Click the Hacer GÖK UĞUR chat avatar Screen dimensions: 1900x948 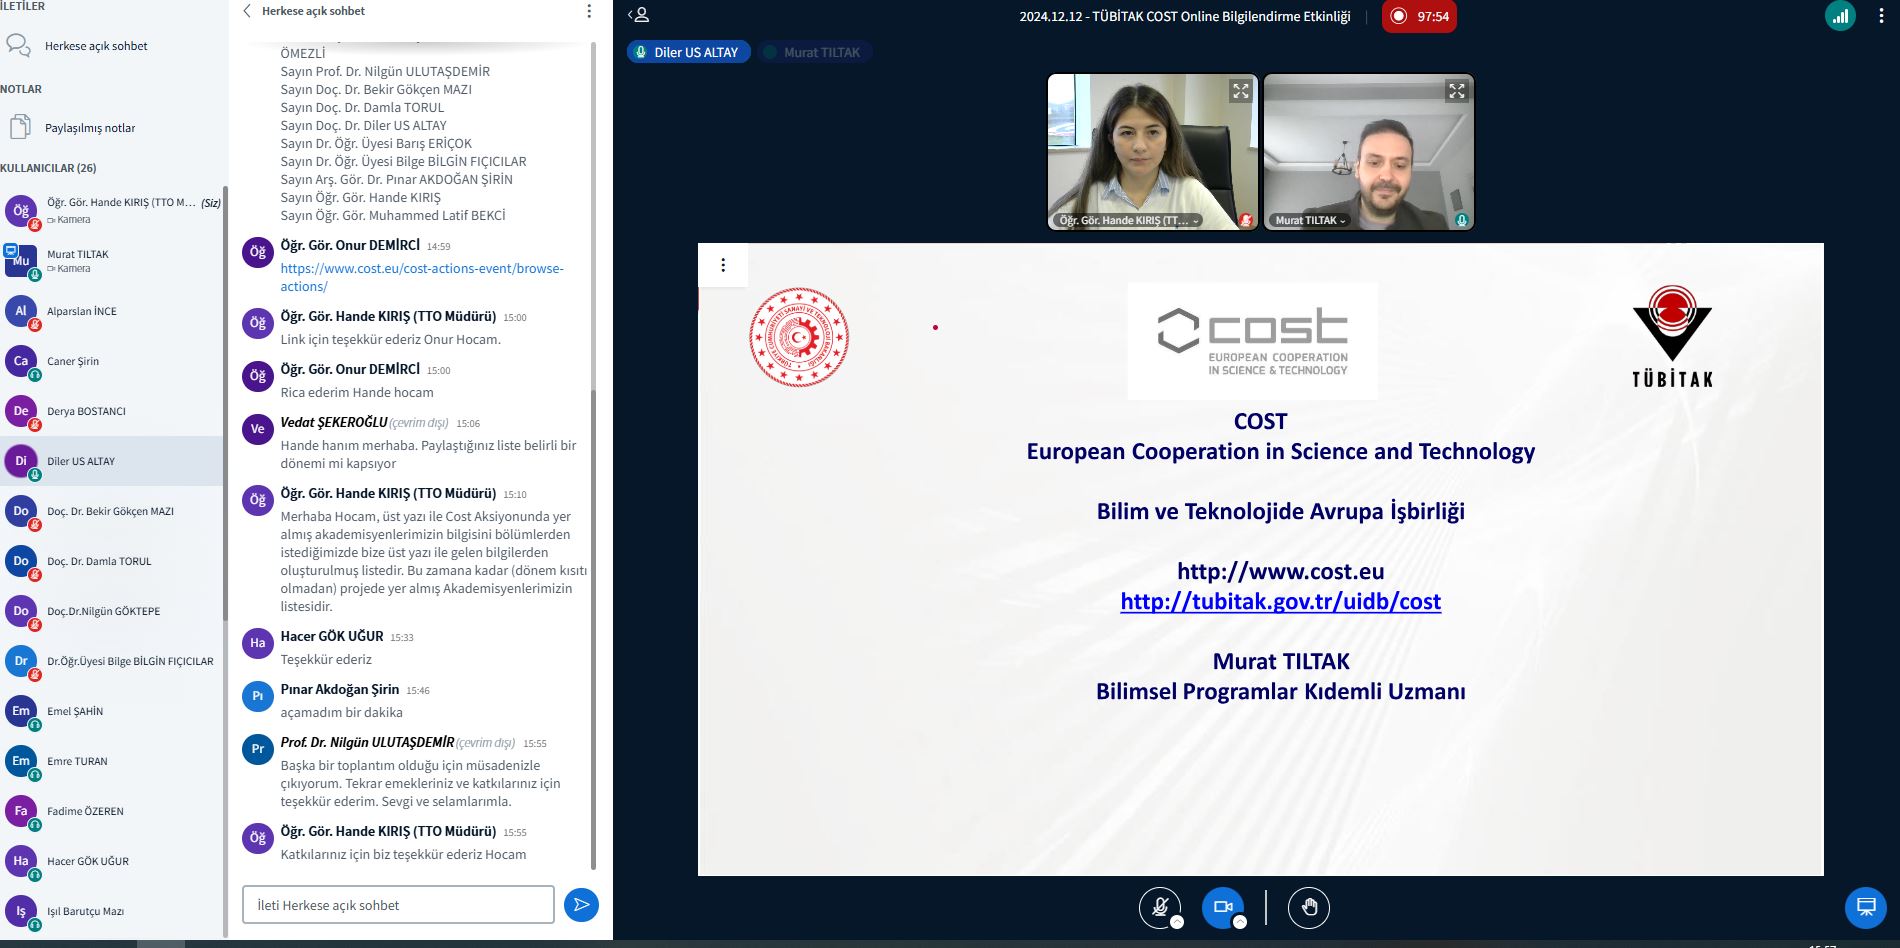258,643
